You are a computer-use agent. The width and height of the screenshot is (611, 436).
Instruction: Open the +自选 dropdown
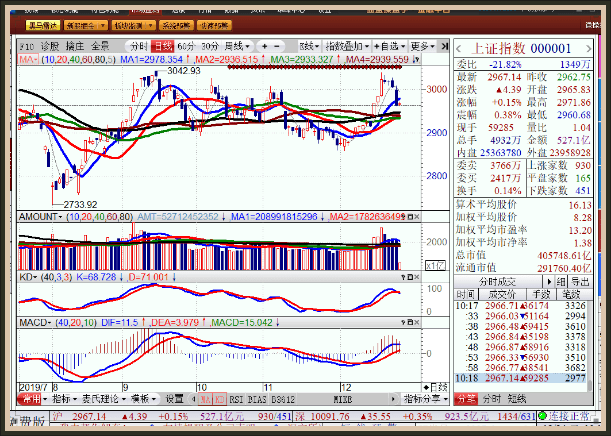tap(389, 46)
